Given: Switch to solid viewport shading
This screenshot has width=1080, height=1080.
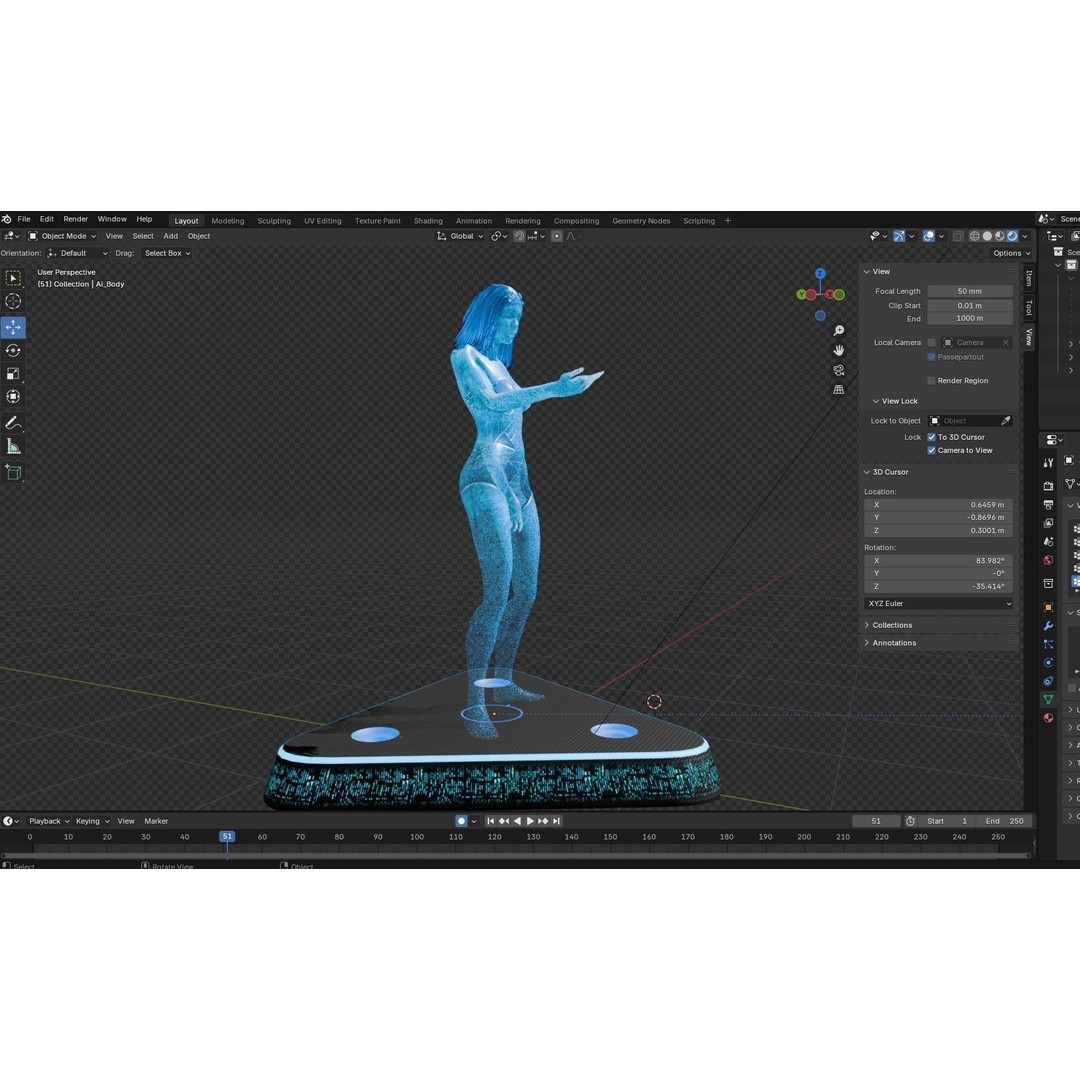Looking at the screenshot, I should coord(987,236).
